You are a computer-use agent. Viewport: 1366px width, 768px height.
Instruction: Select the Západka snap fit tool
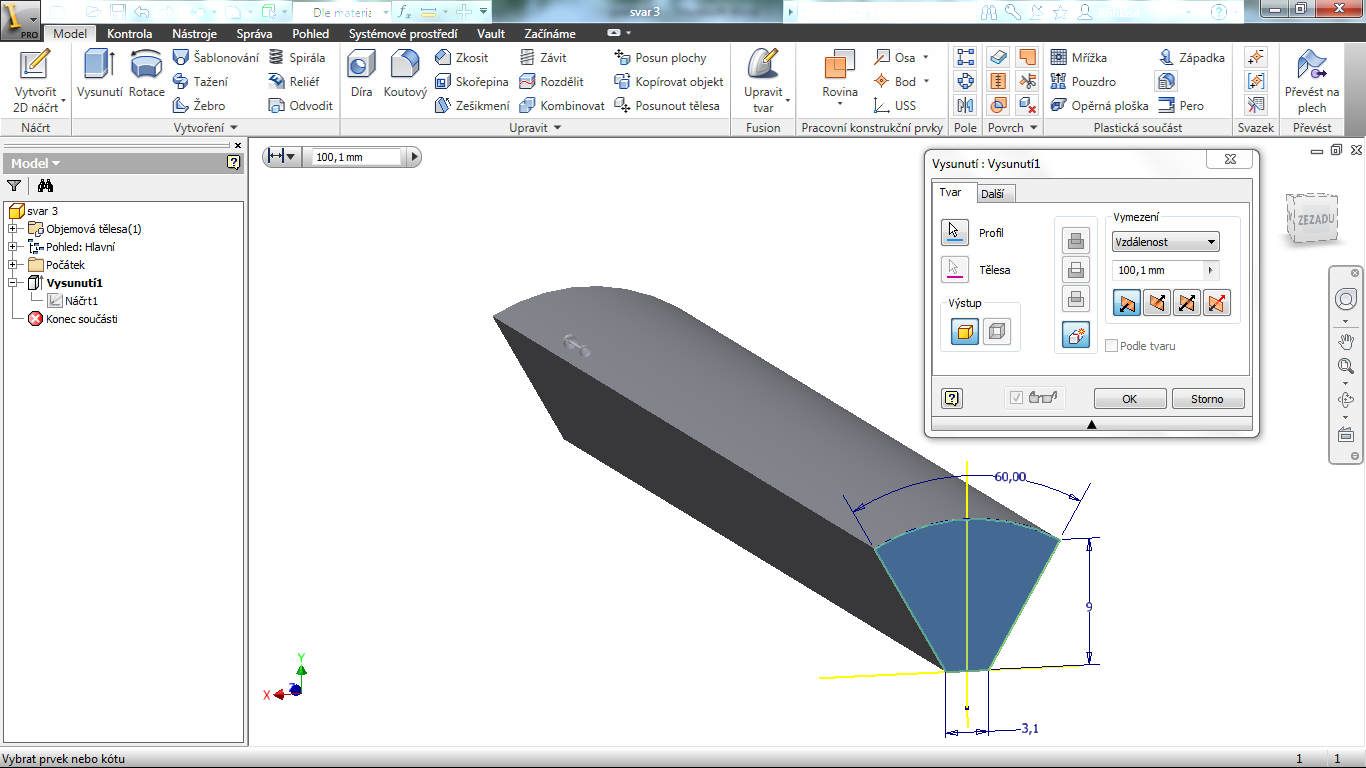(x=1192, y=58)
